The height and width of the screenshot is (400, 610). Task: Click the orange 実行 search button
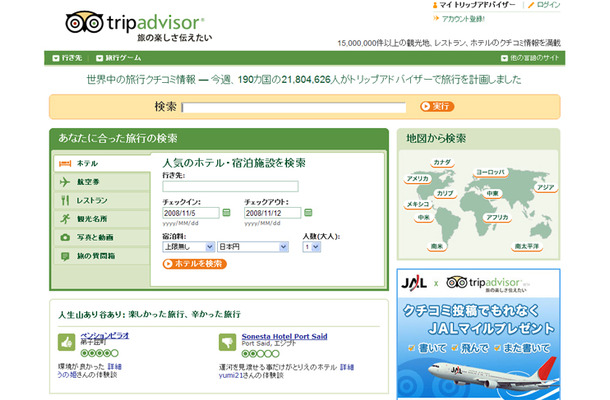[x=437, y=106]
